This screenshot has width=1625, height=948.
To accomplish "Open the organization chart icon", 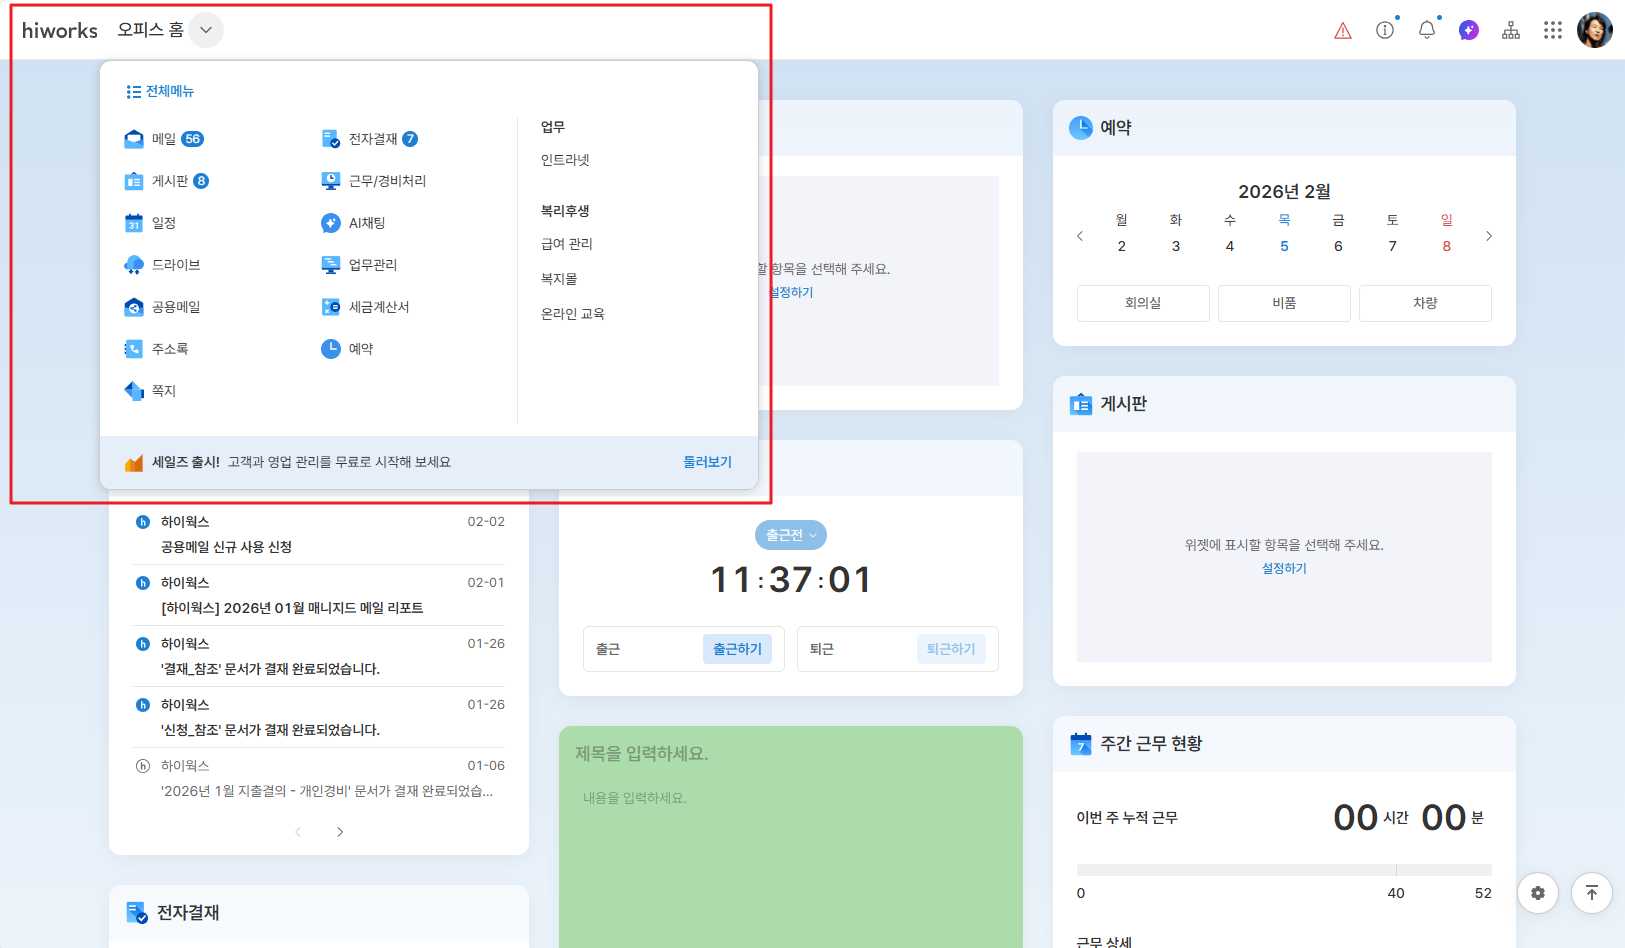I will (x=1511, y=30).
